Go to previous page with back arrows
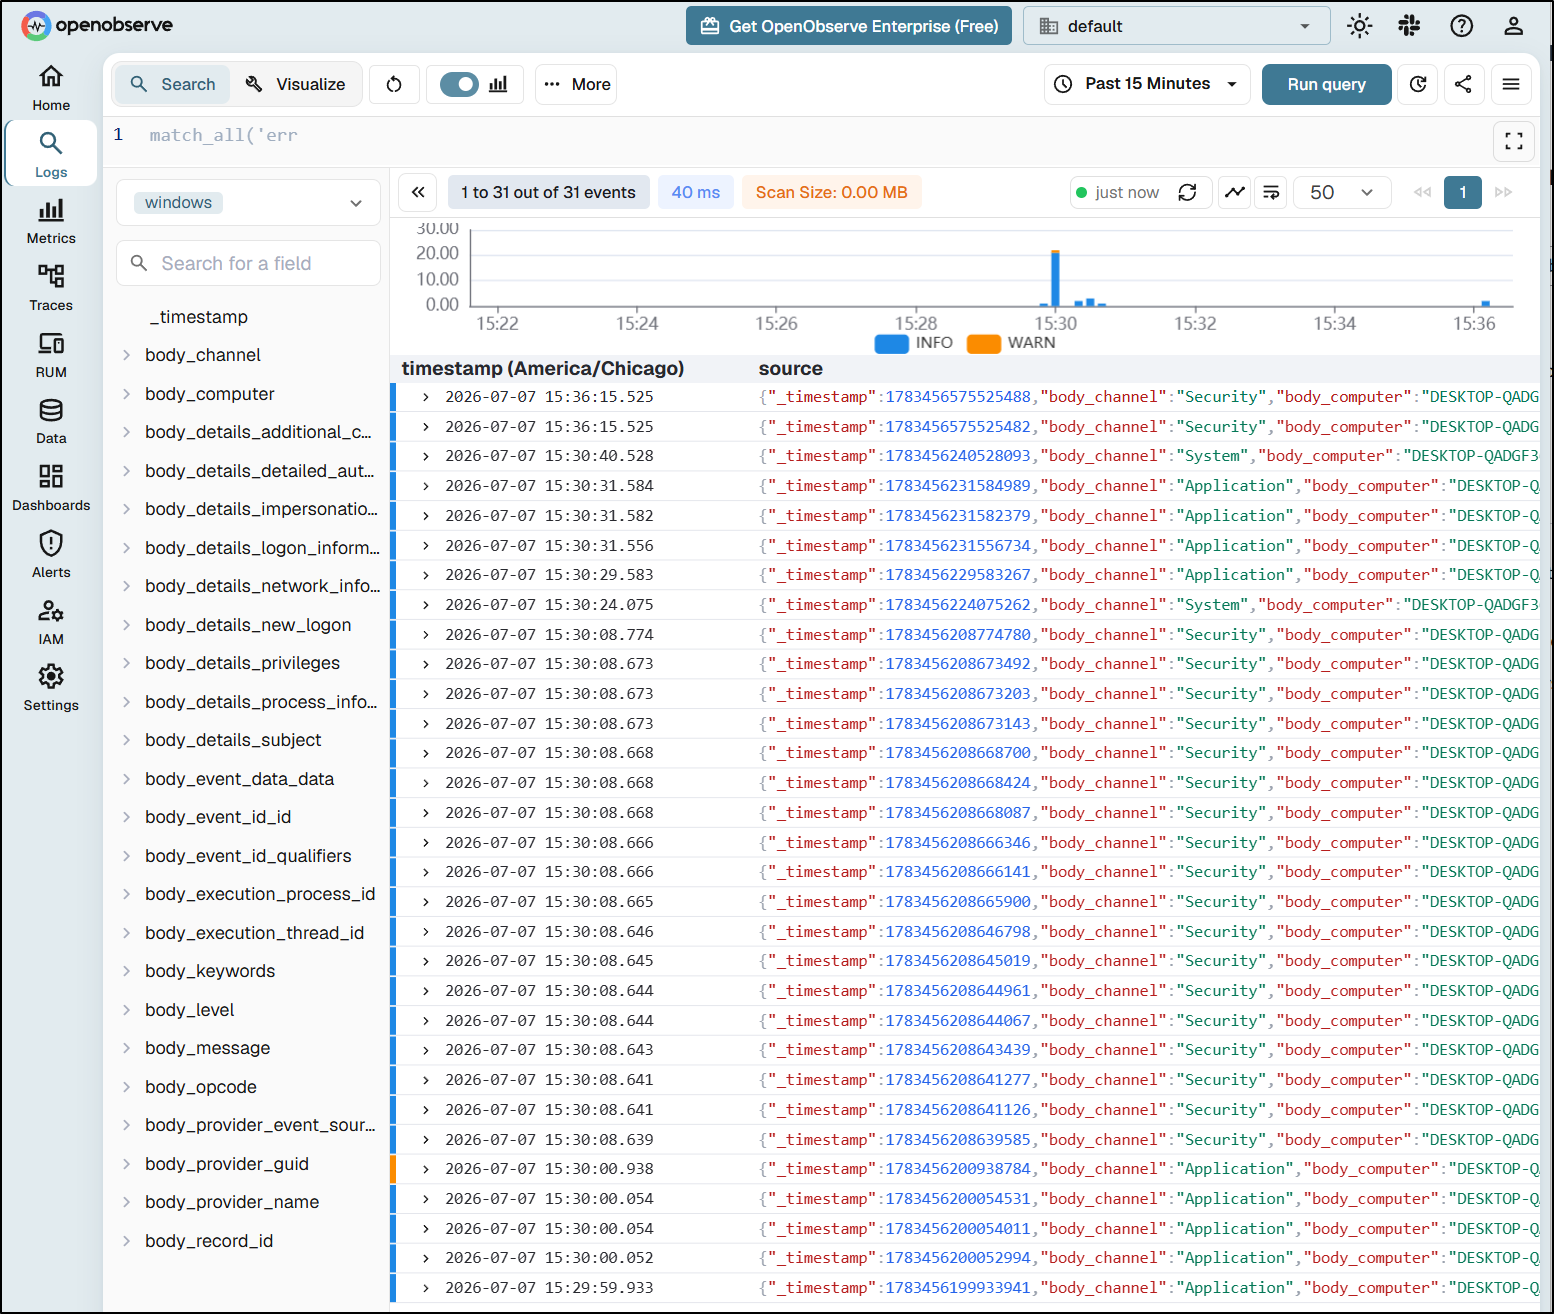Viewport: 1554px width, 1314px height. (1422, 192)
